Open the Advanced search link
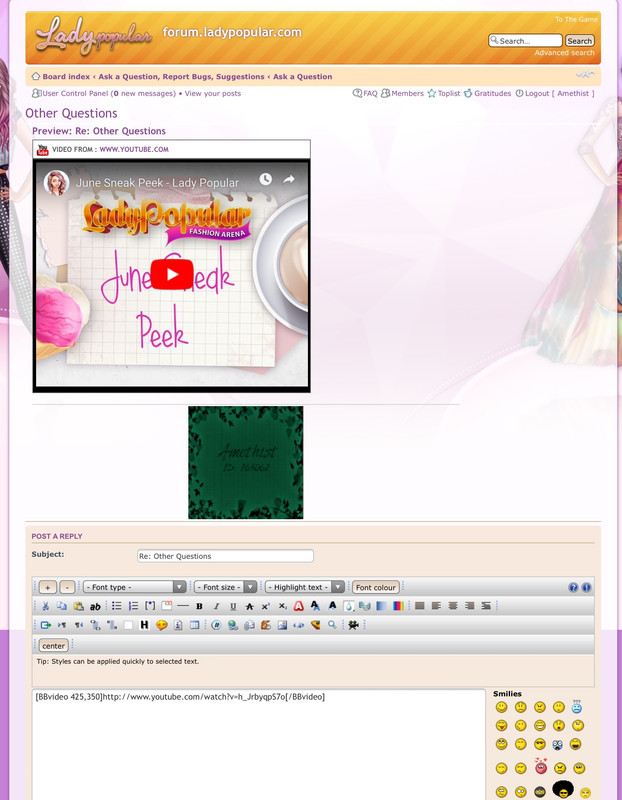Viewport: 622px width, 800px height. click(x=564, y=53)
